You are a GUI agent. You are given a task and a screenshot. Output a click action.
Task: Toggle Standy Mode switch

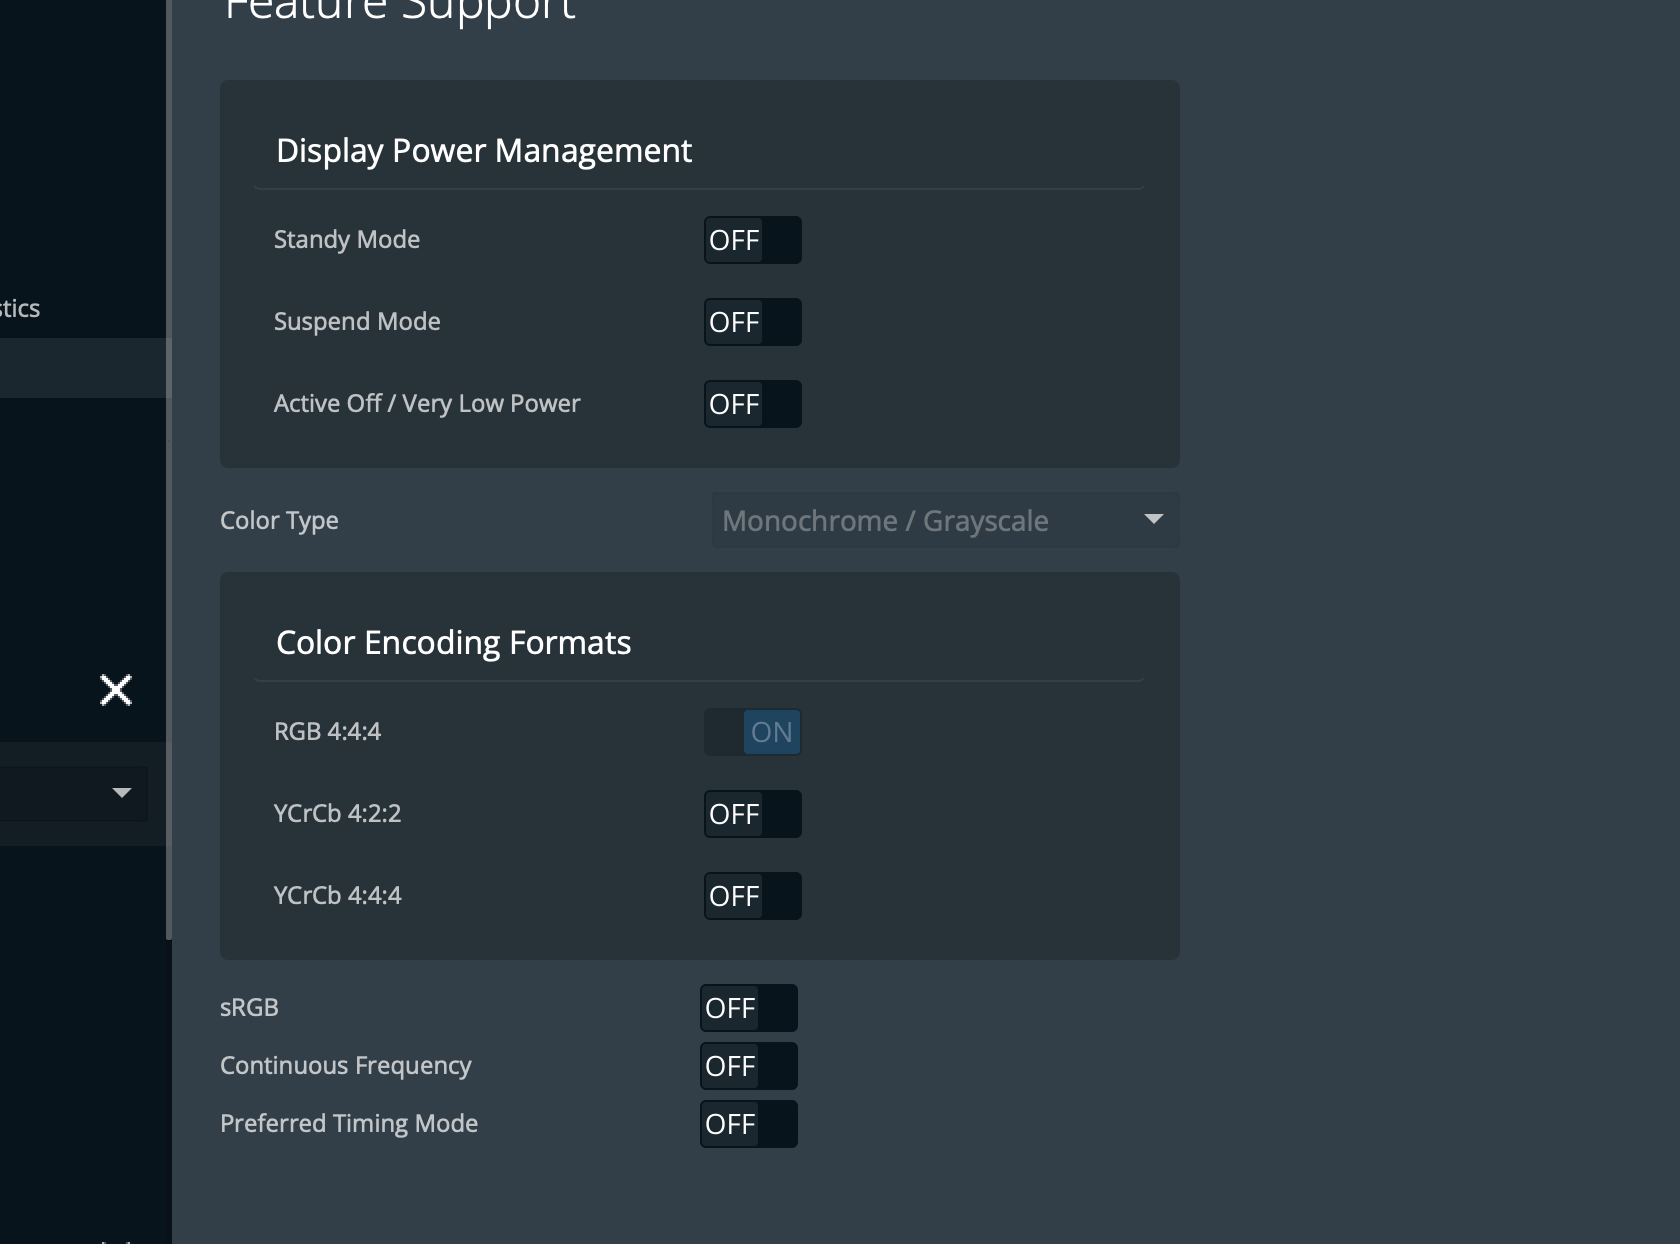[x=752, y=240]
